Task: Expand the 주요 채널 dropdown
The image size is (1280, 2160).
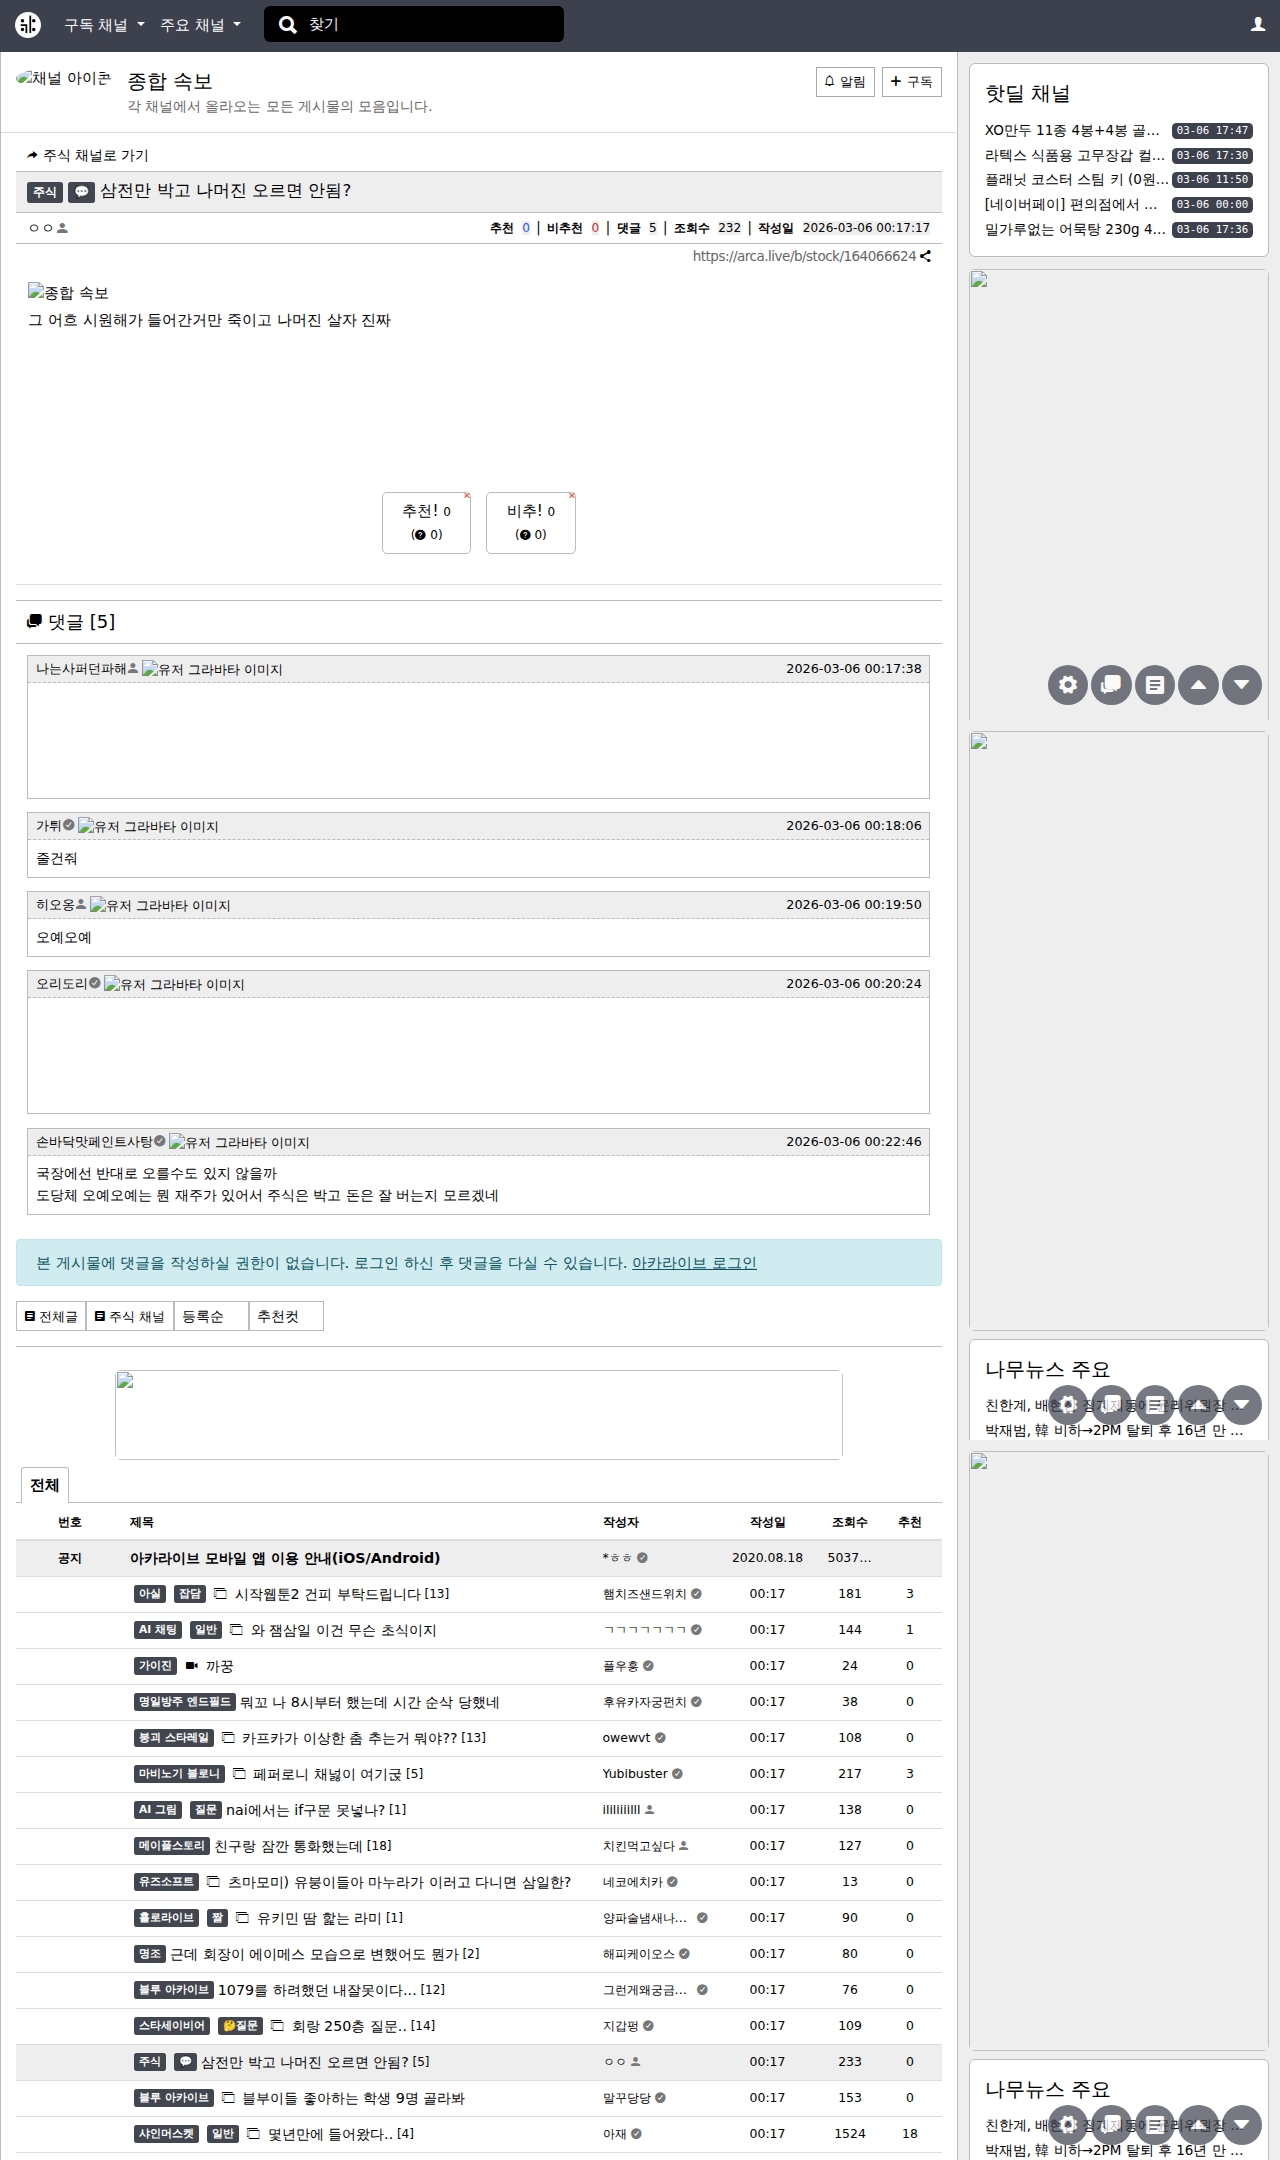Action: (200, 25)
